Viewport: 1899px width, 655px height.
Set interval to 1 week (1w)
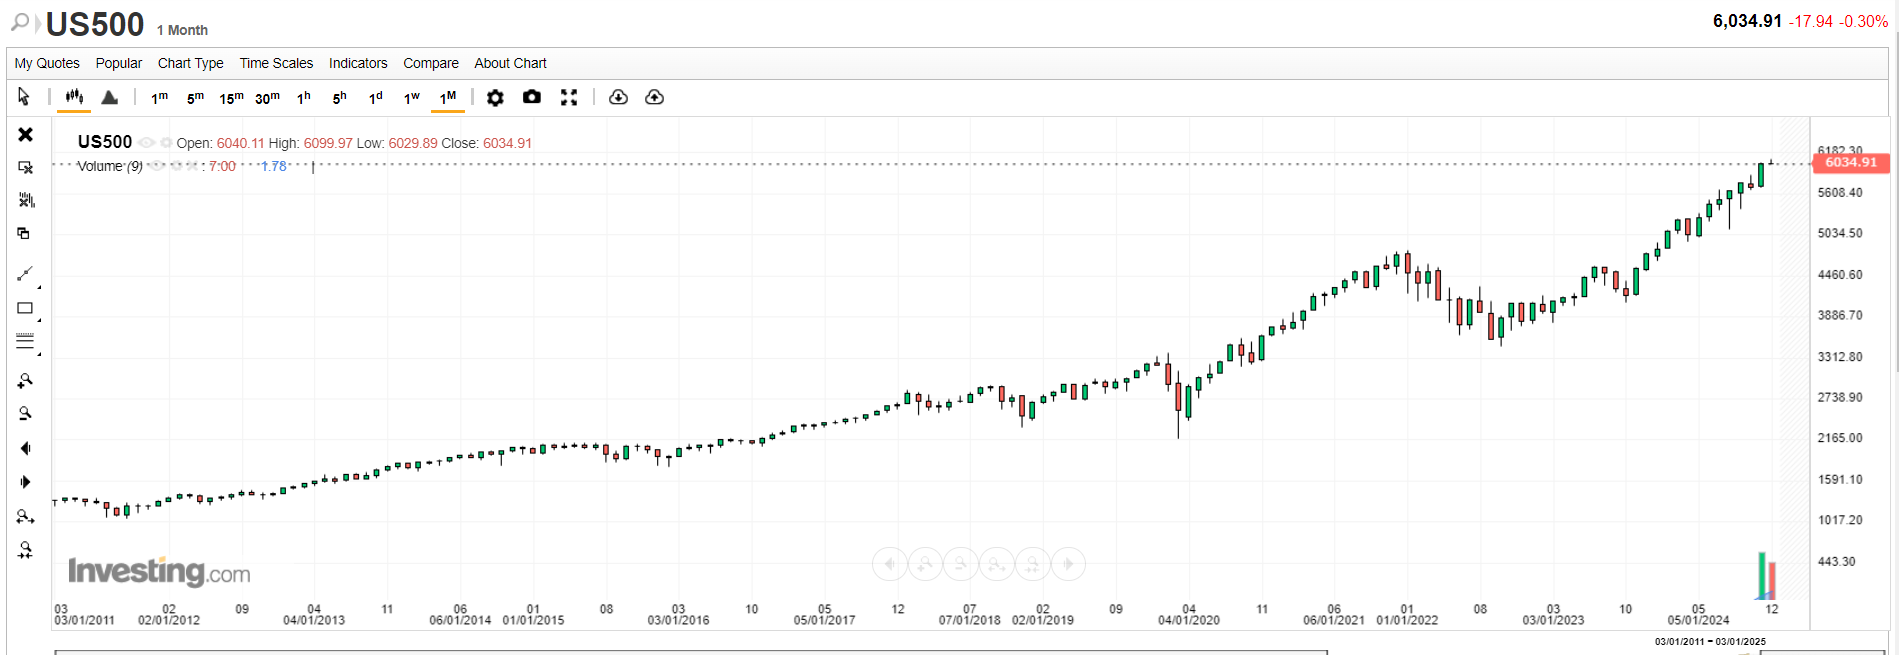(x=412, y=97)
